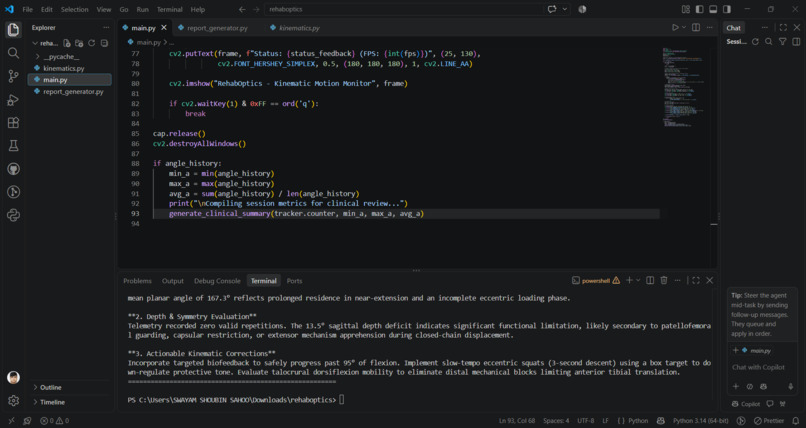Open notifications bell in status bar

click(796, 421)
